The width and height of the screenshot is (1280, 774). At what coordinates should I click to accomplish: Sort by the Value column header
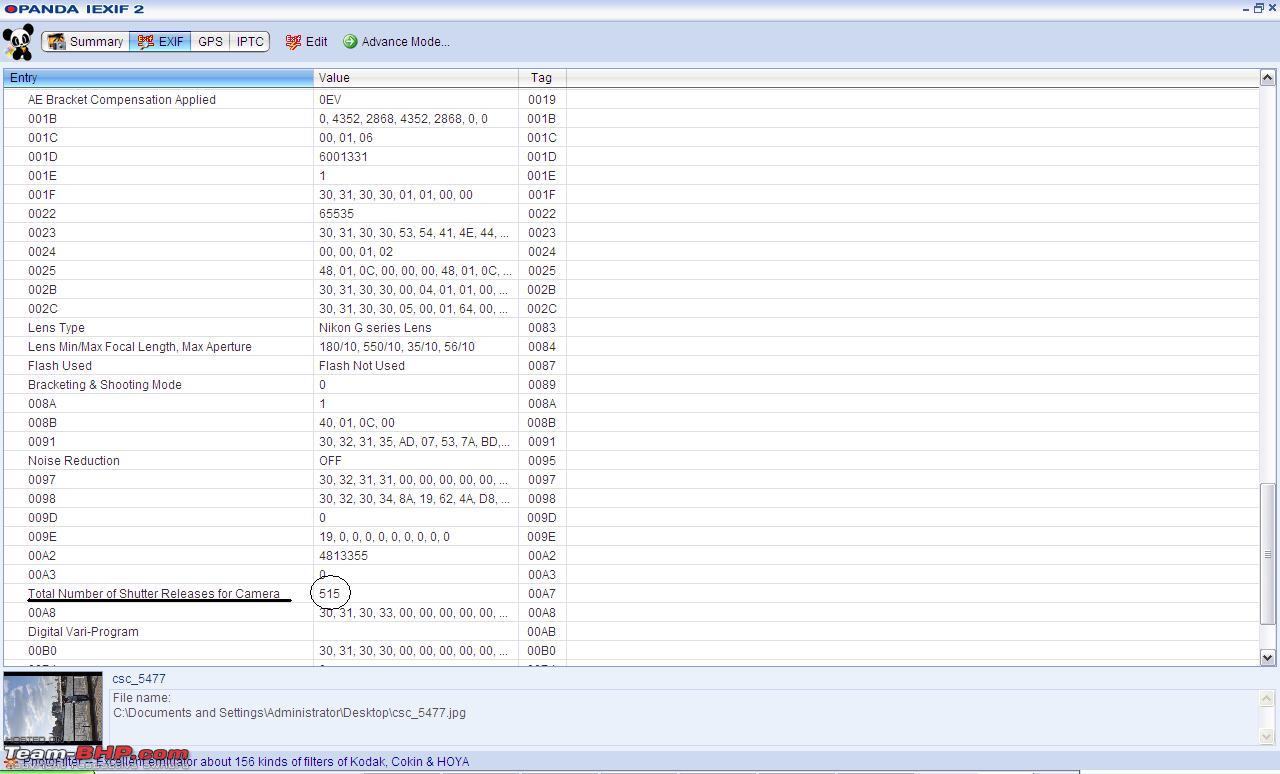click(416, 78)
